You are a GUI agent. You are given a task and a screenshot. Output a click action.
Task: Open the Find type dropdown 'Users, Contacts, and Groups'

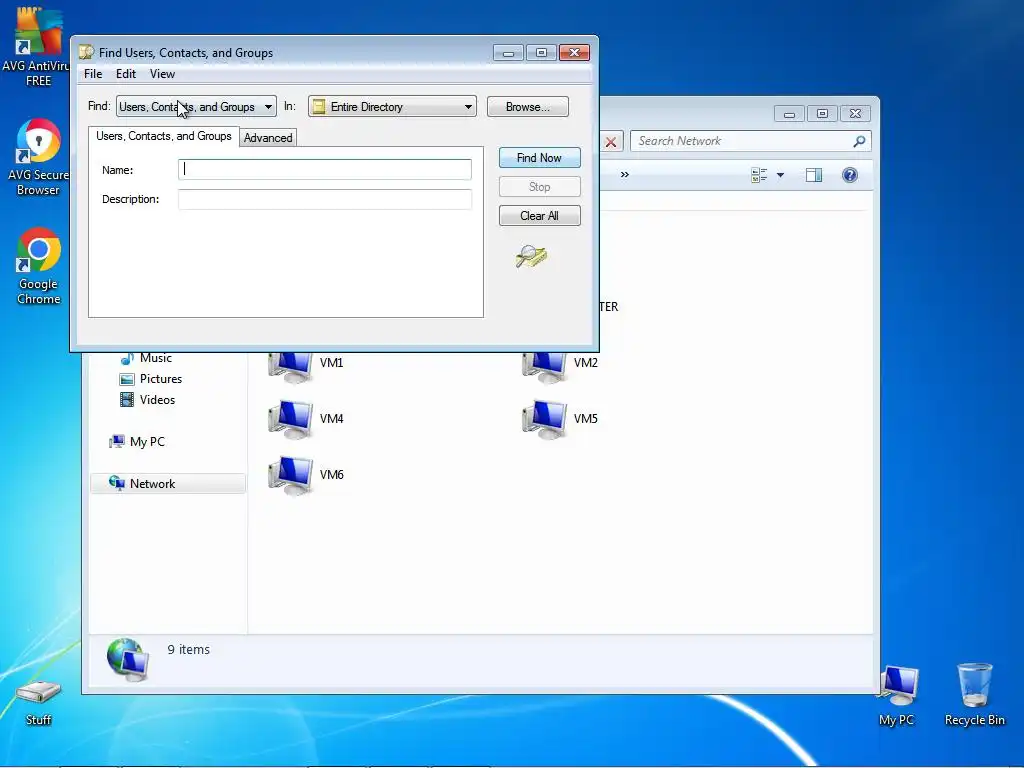pyautogui.click(x=196, y=106)
